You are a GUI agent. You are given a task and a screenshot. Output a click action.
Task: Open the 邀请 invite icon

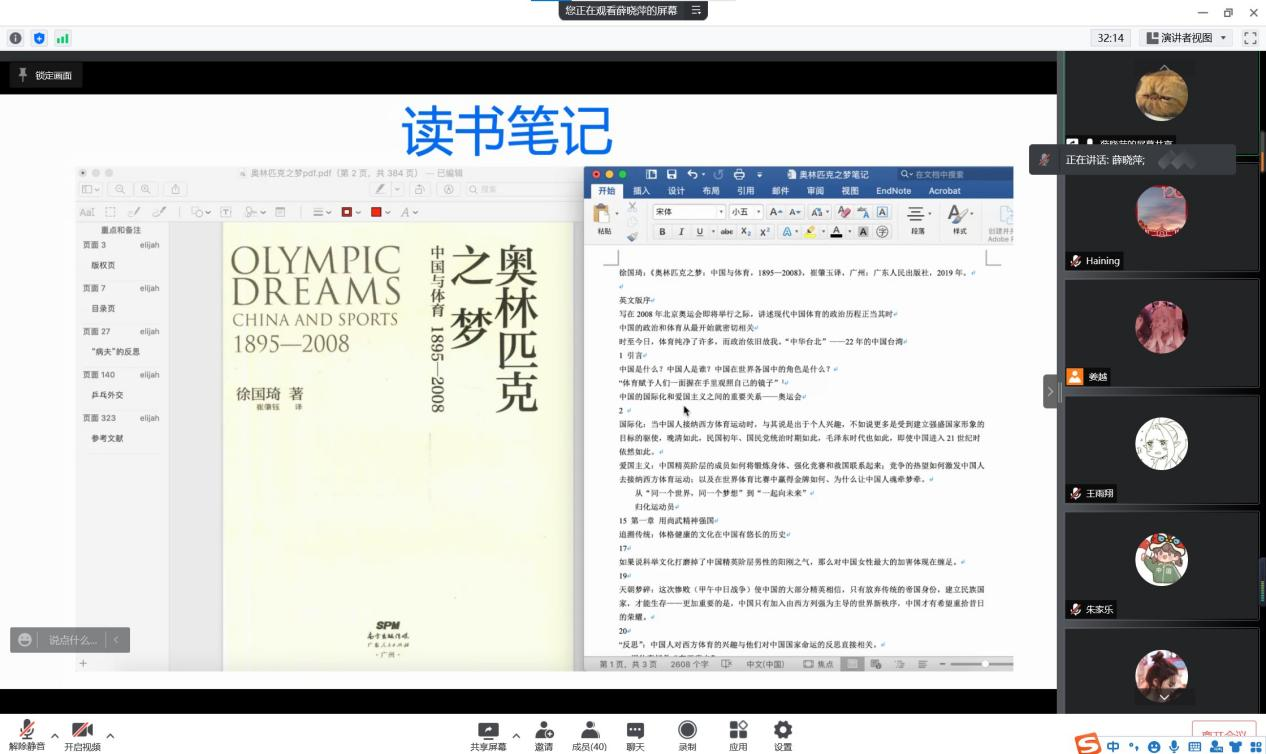pos(544,730)
